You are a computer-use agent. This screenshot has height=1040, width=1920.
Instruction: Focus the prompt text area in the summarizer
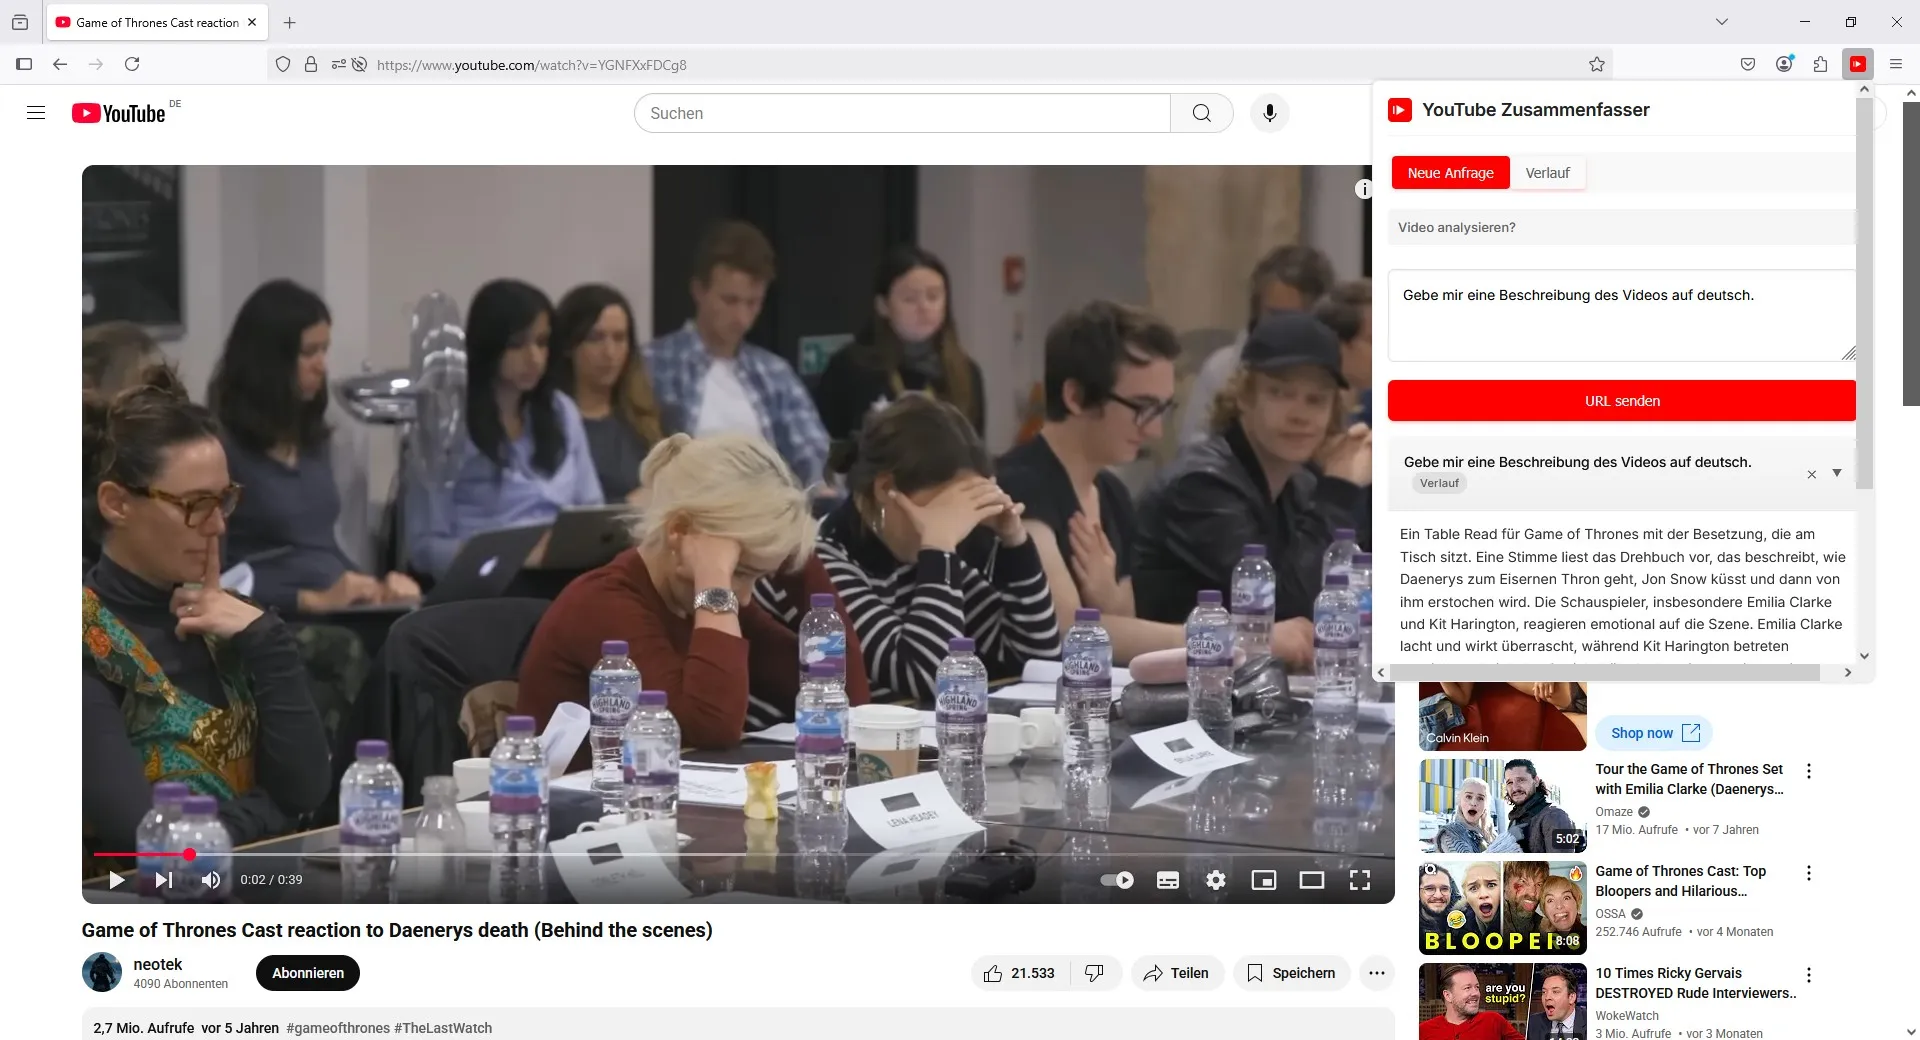tap(1621, 315)
